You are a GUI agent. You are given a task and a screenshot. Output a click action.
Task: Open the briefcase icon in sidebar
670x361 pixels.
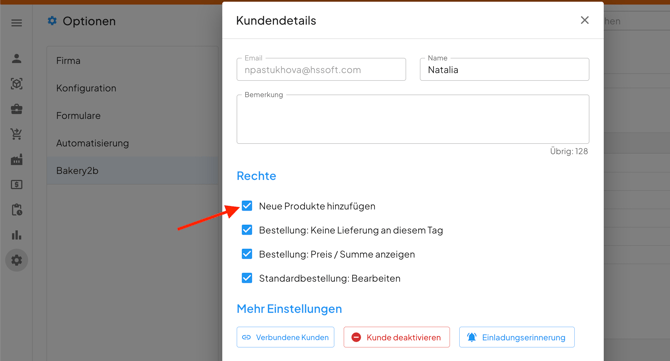pos(17,109)
